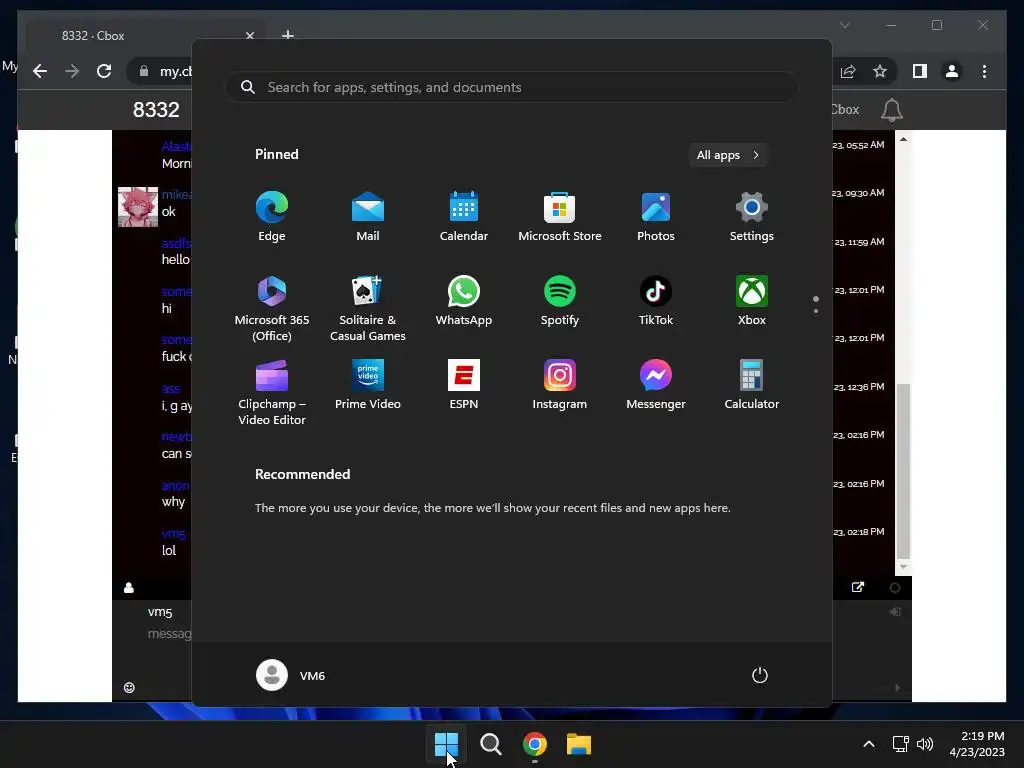The width and height of the screenshot is (1024, 768).
Task: Launch the Photos app
Action: pos(656,217)
